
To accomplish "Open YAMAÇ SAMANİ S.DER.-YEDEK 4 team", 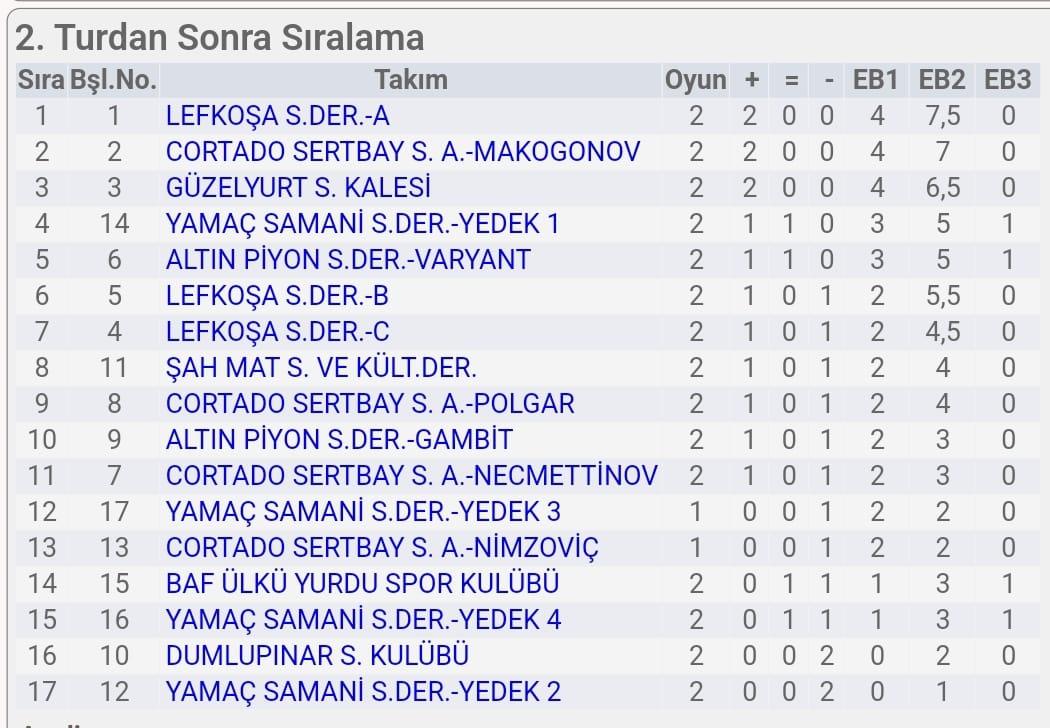I will pyautogui.click(x=364, y=620).
